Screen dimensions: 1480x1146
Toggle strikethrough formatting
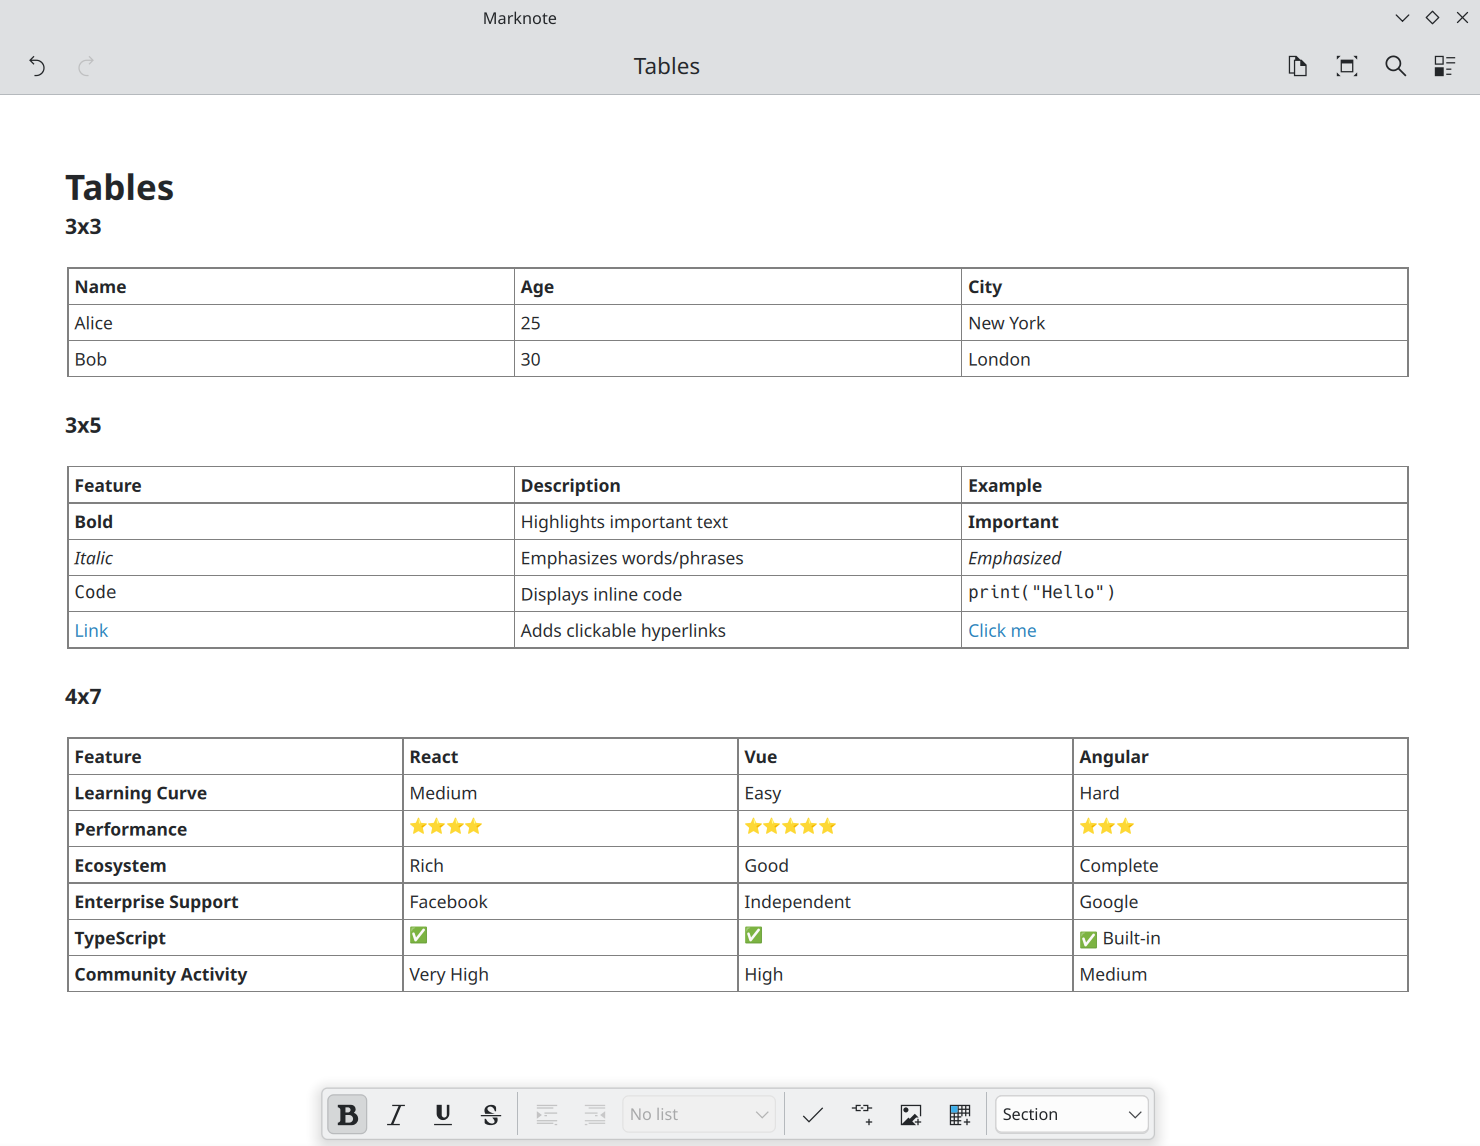click(x=491, y=1114)
